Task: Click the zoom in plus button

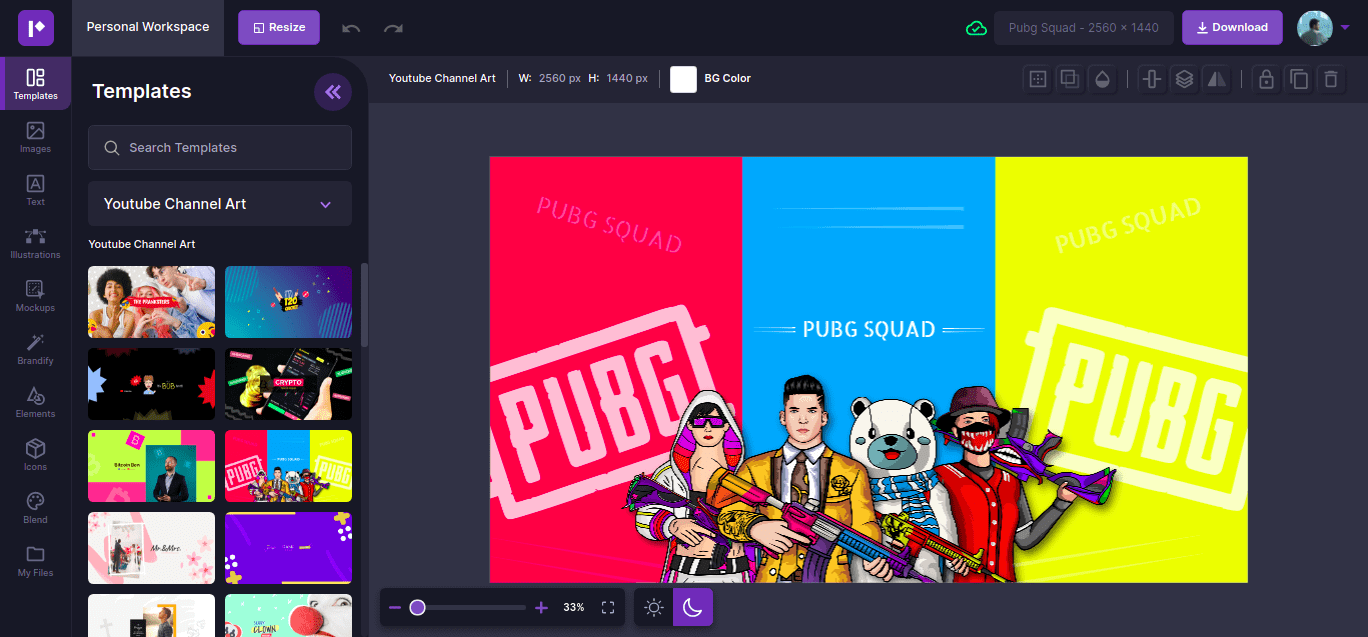Action: coord(542,608)
